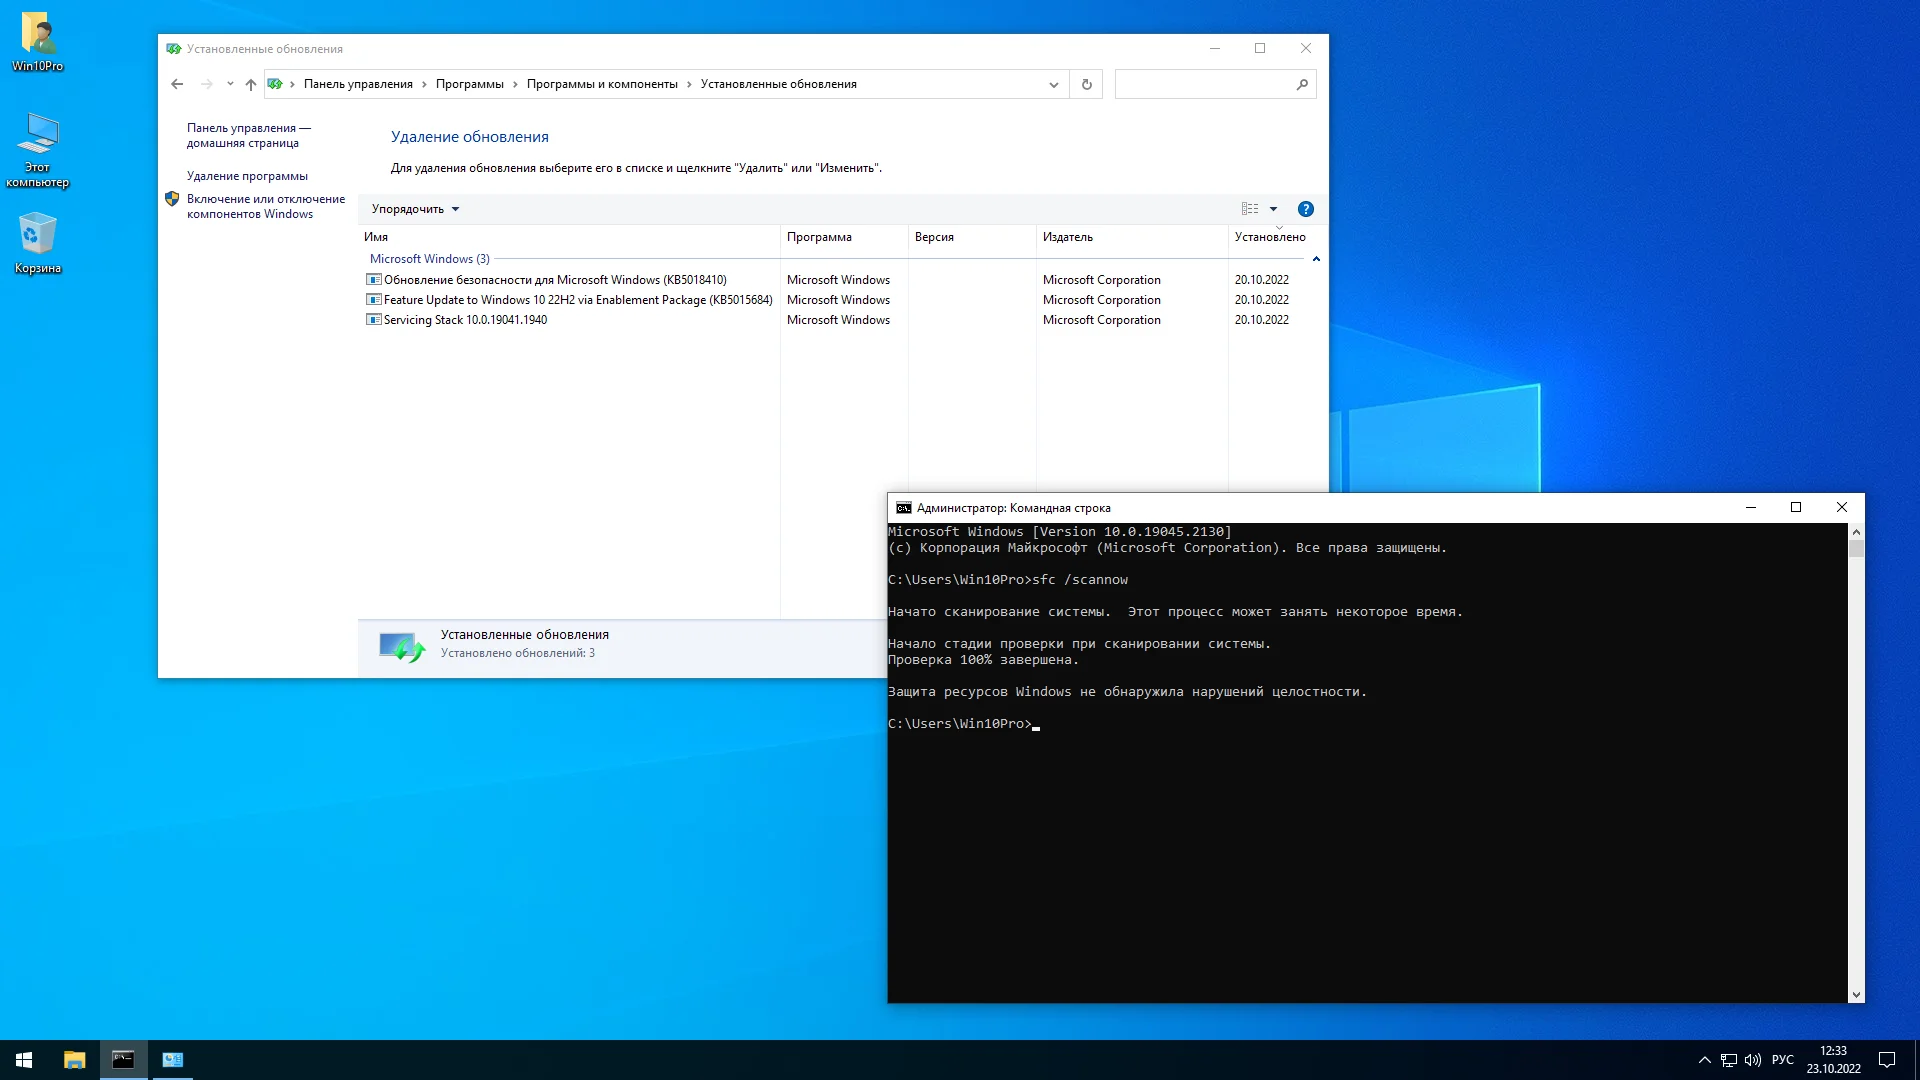The image size is (1920, 1080).
Task: Click Programs in the breadcrumb path
Action: pyautogui.click(x=469, y=84)
